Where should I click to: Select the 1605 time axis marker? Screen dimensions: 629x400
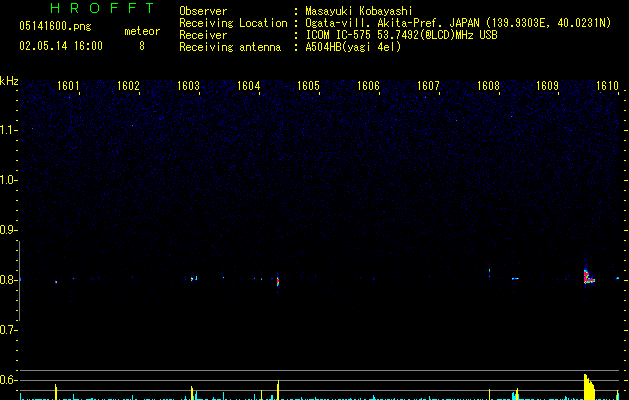308,86
